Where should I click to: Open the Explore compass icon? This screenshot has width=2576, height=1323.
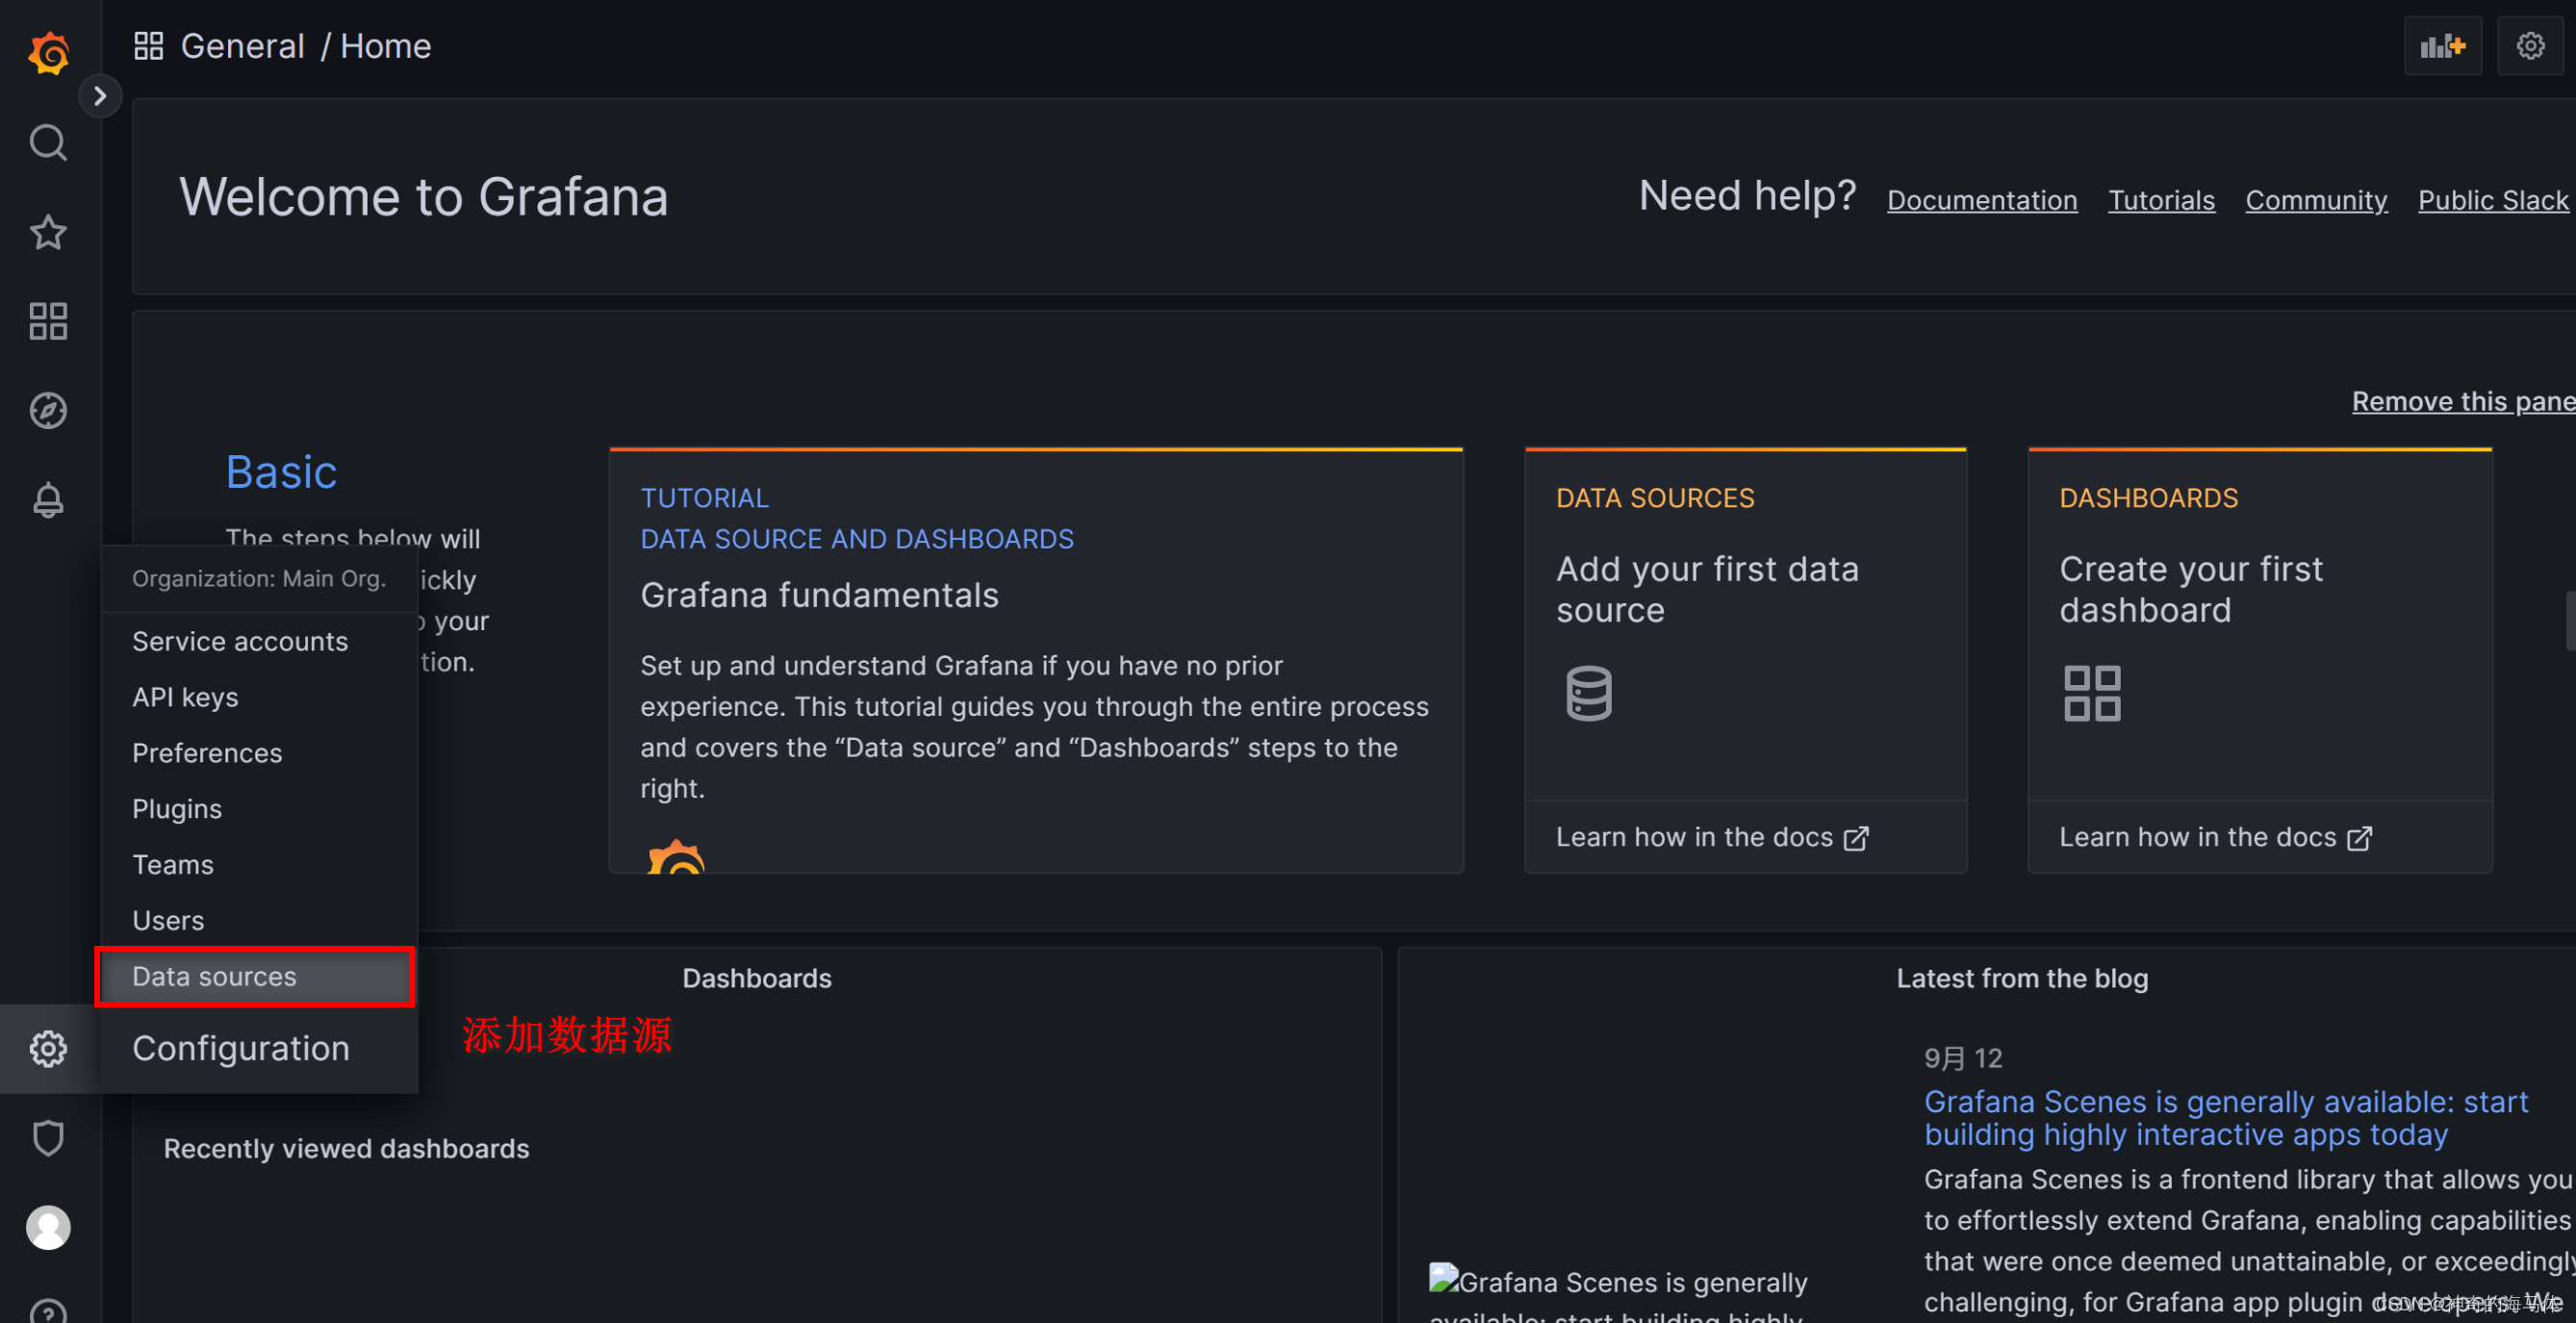pyautogui.click(x=48, y=410)
